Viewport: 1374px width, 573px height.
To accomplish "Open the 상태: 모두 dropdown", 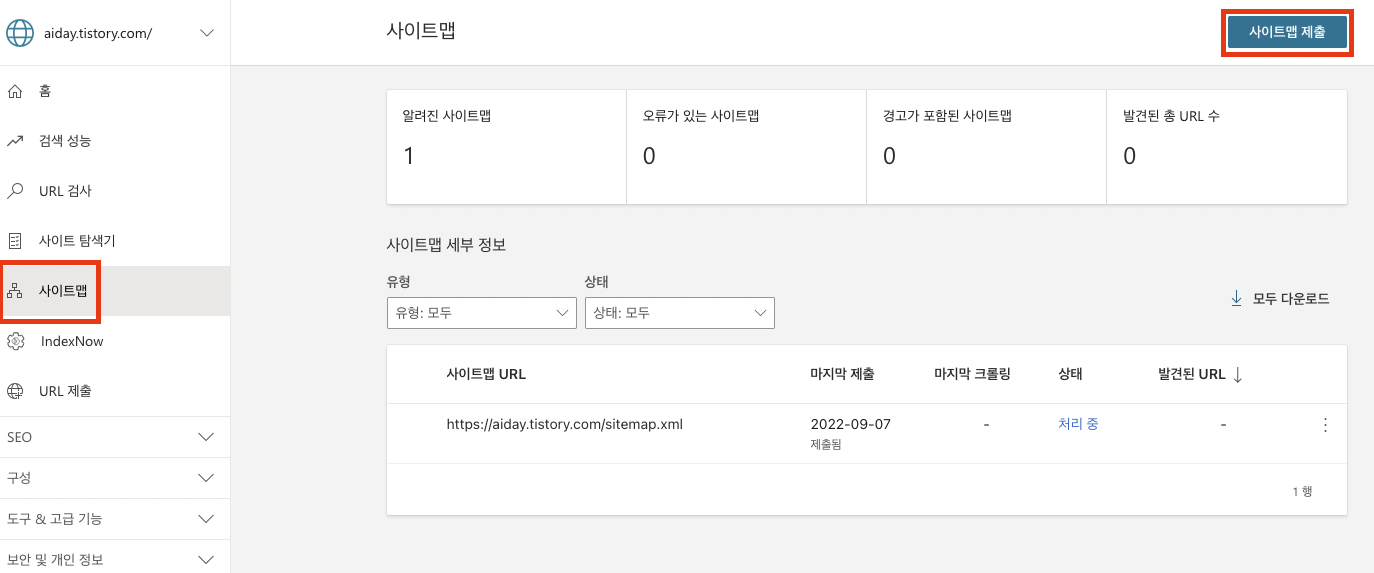I will pyautogui.click(x=680, y=312).
